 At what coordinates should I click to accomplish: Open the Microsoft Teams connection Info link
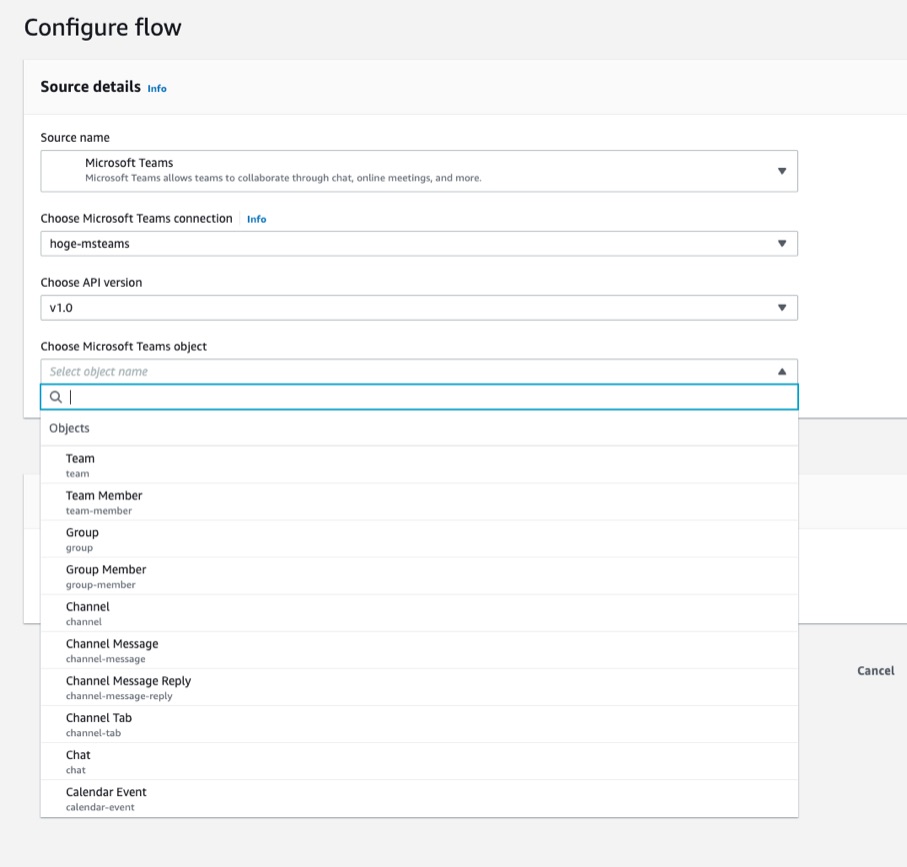[256, 219]
